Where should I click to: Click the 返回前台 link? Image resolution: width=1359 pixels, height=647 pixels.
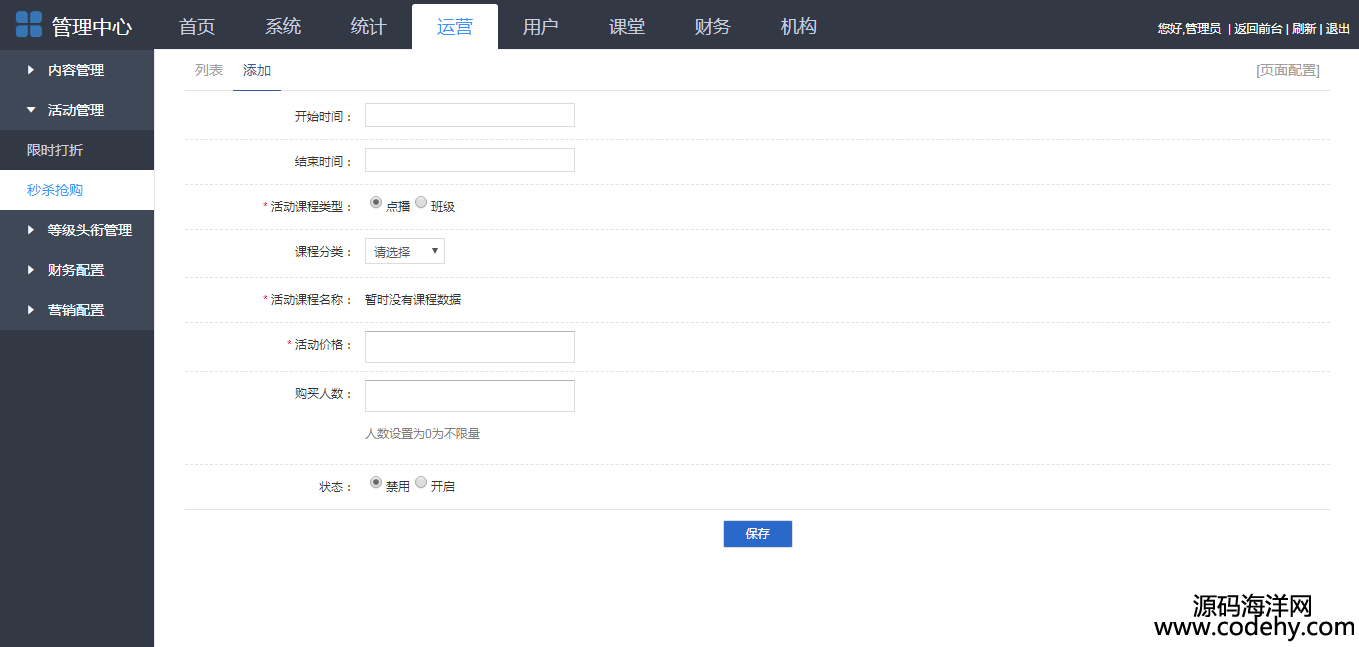click(x=1258, y=29)
